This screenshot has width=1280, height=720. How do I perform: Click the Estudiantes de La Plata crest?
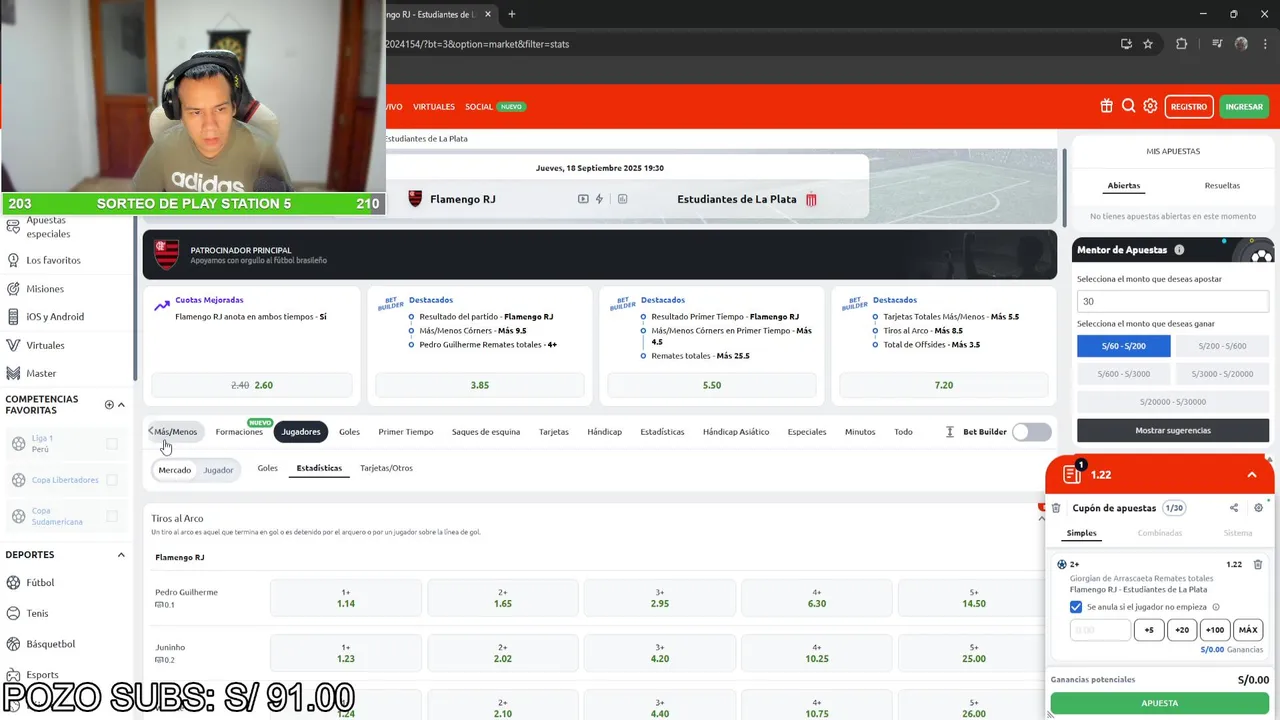(811, 199)
